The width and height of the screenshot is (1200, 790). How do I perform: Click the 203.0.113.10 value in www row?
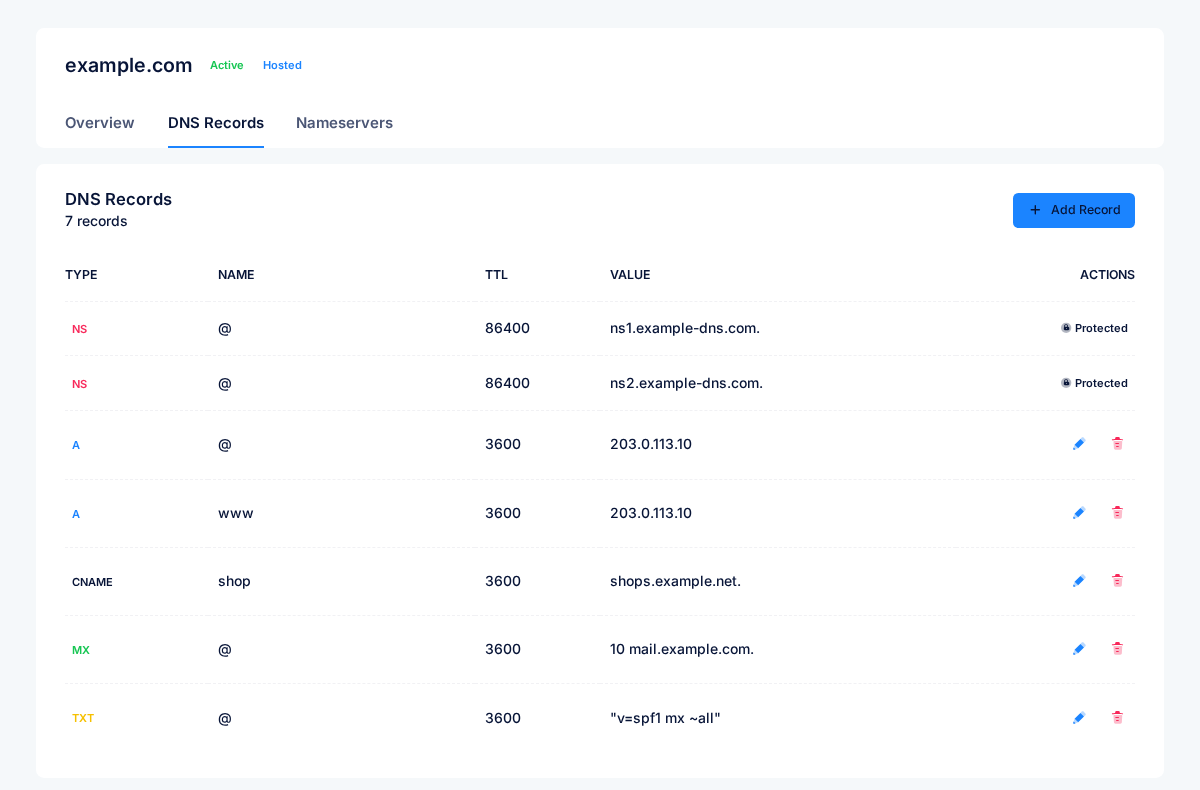pos(651,513)
